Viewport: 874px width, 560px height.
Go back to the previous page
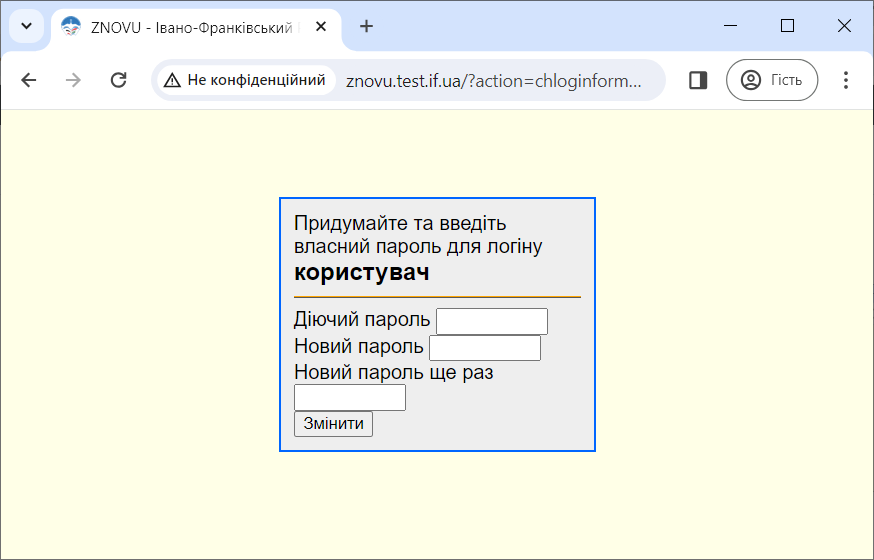[29, 80]
